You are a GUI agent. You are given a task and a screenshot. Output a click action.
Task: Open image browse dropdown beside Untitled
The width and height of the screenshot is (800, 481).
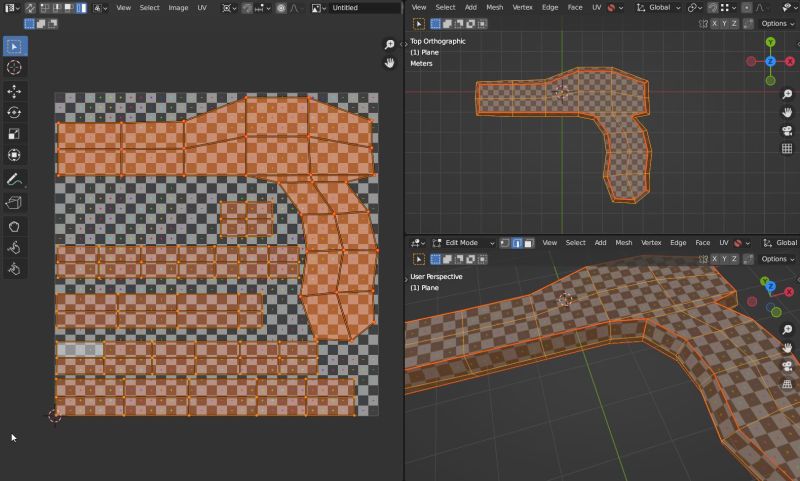pos(318,8)
